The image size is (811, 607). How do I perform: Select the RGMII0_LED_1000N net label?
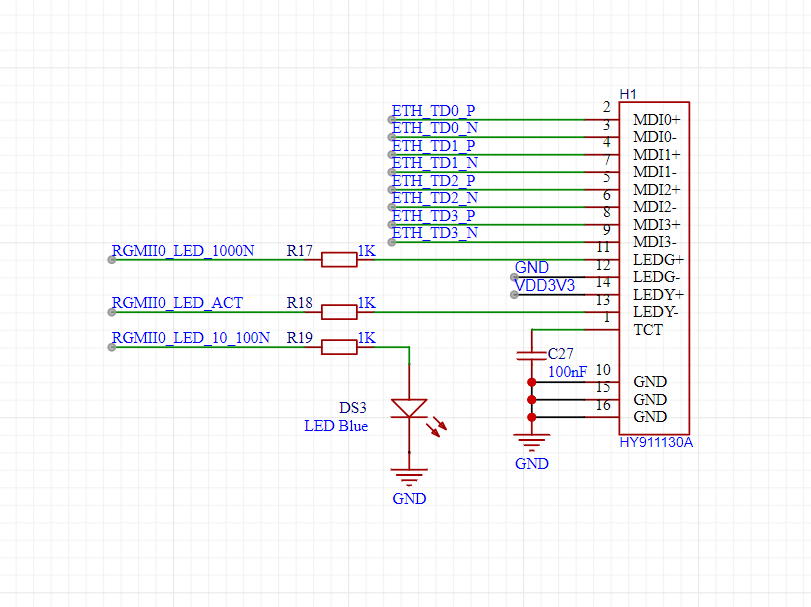click(x=183, y=251)
